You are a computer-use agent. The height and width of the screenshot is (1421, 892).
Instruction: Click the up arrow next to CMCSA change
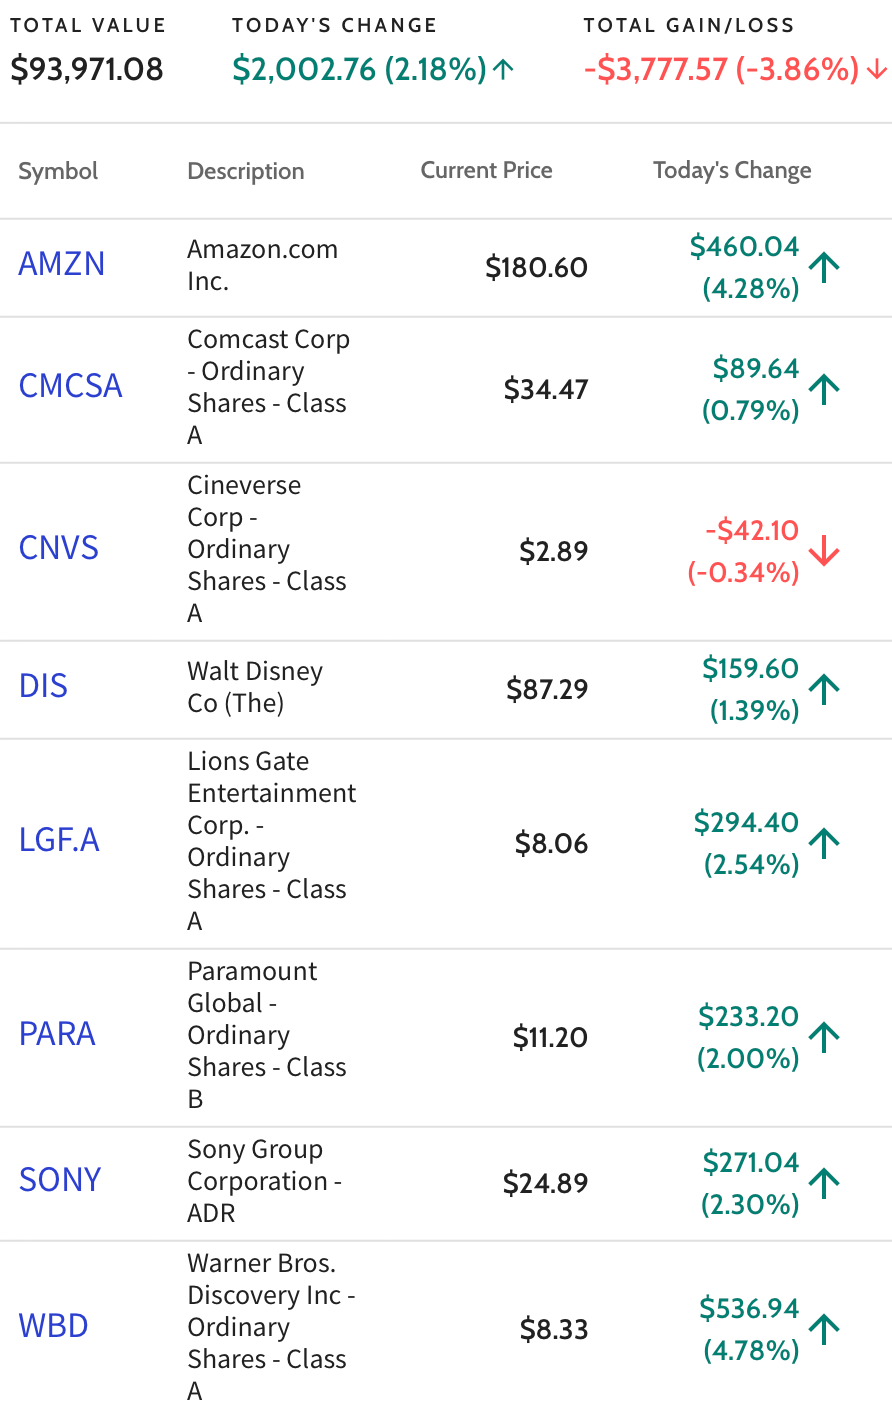[824, 389]
